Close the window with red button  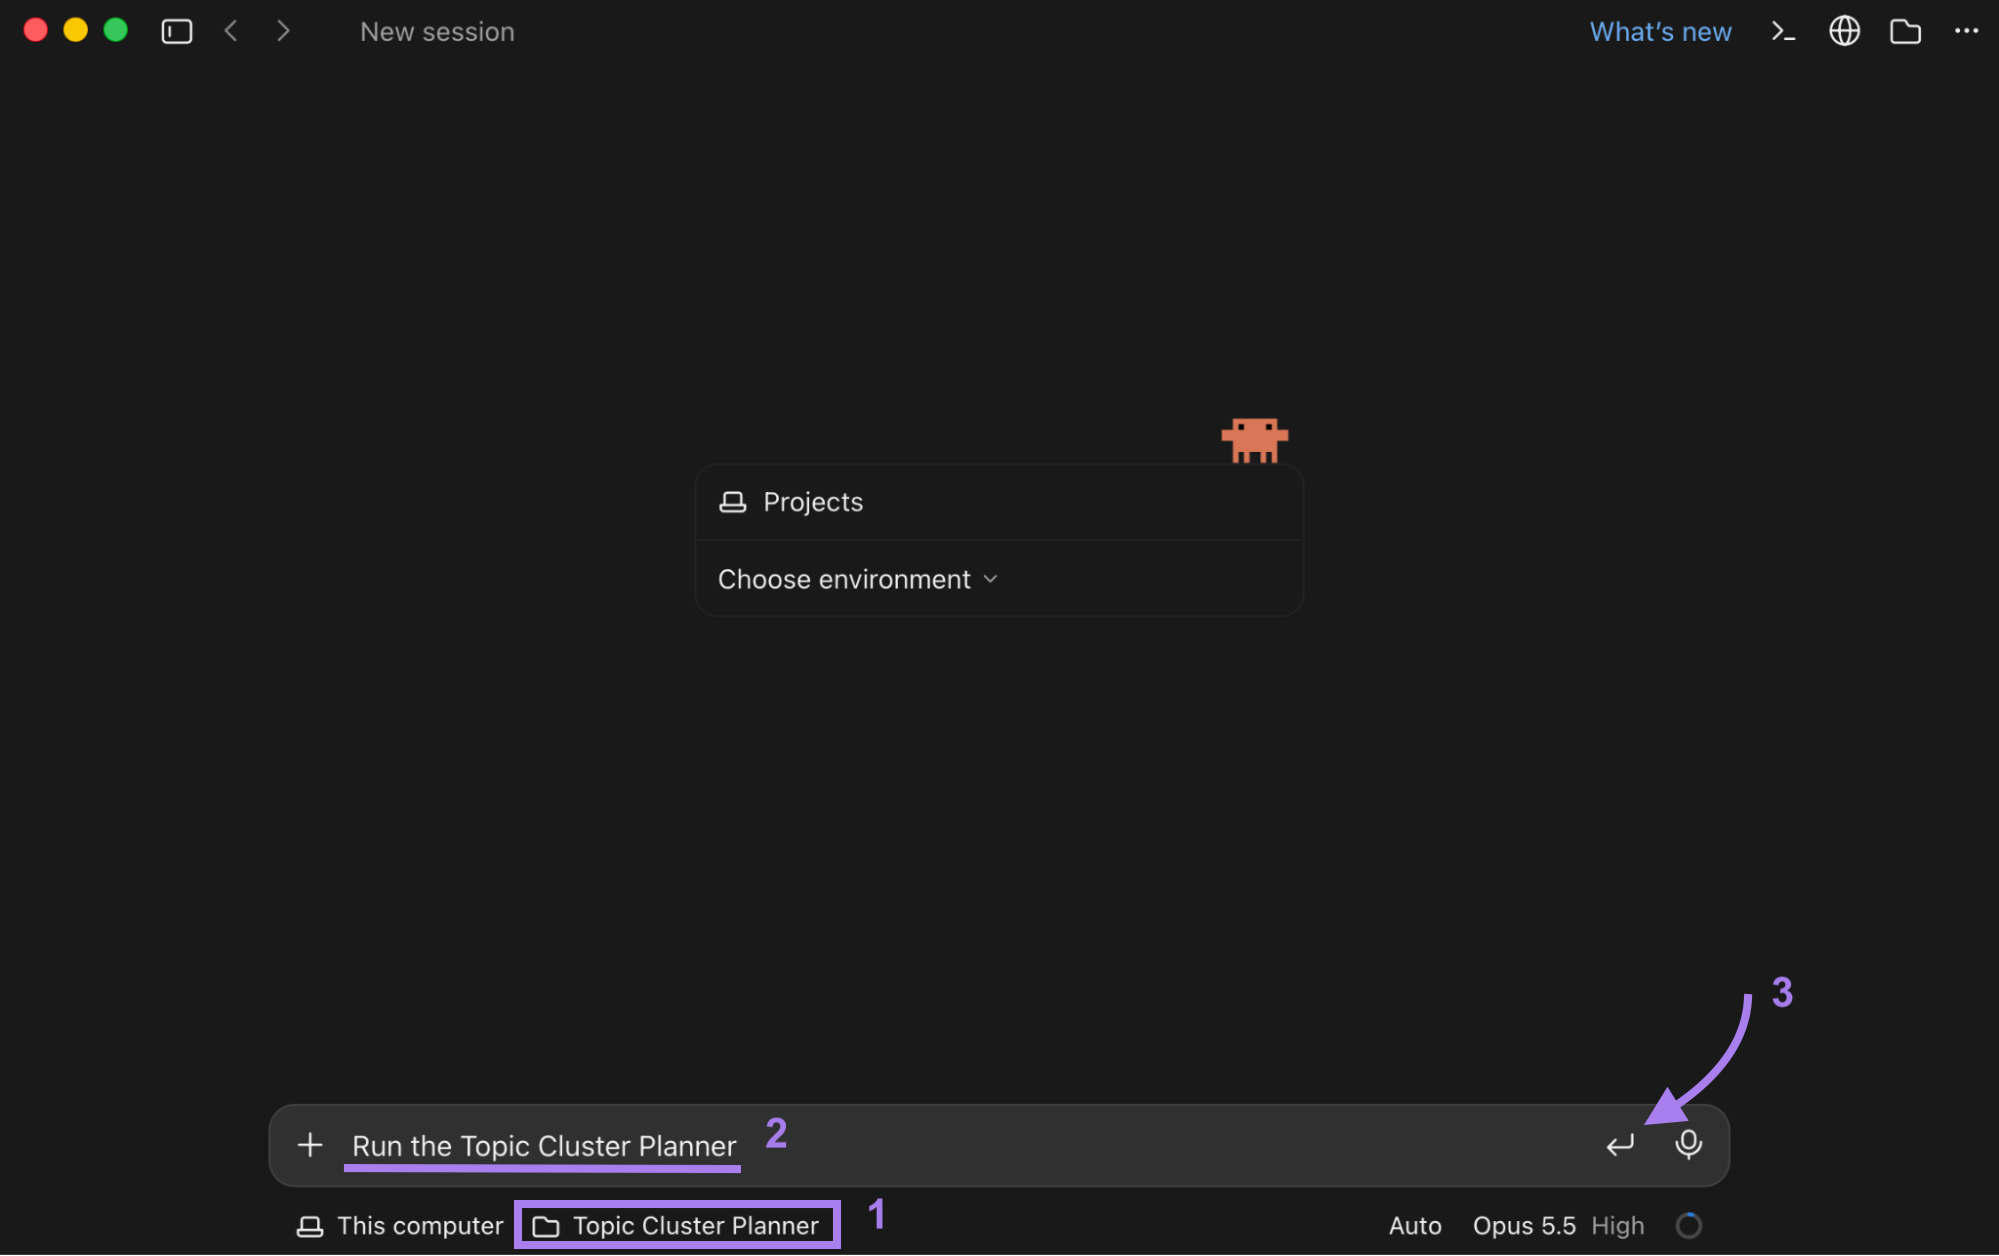(36, 31)
